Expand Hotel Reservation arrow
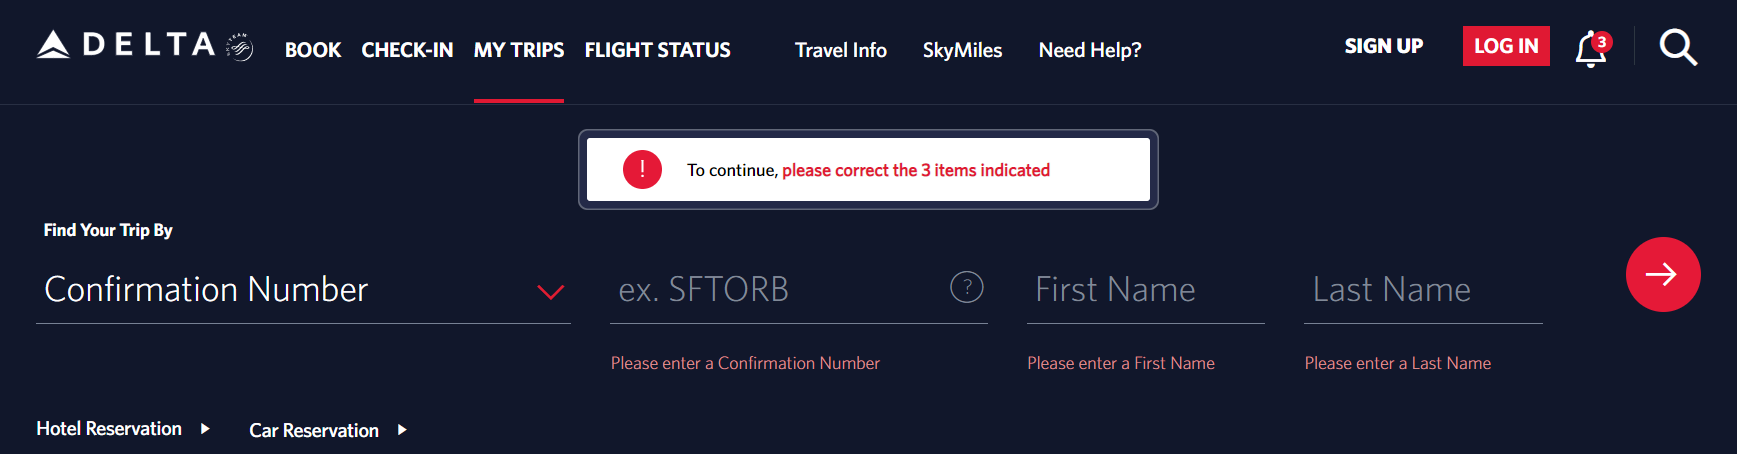 (x=205, y=428)
